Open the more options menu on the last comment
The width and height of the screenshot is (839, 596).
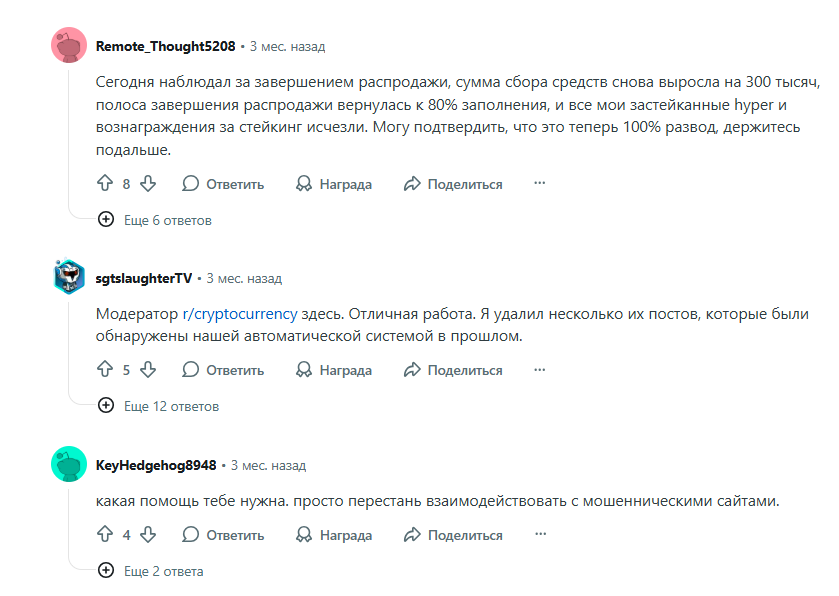[x=540, y=535]
